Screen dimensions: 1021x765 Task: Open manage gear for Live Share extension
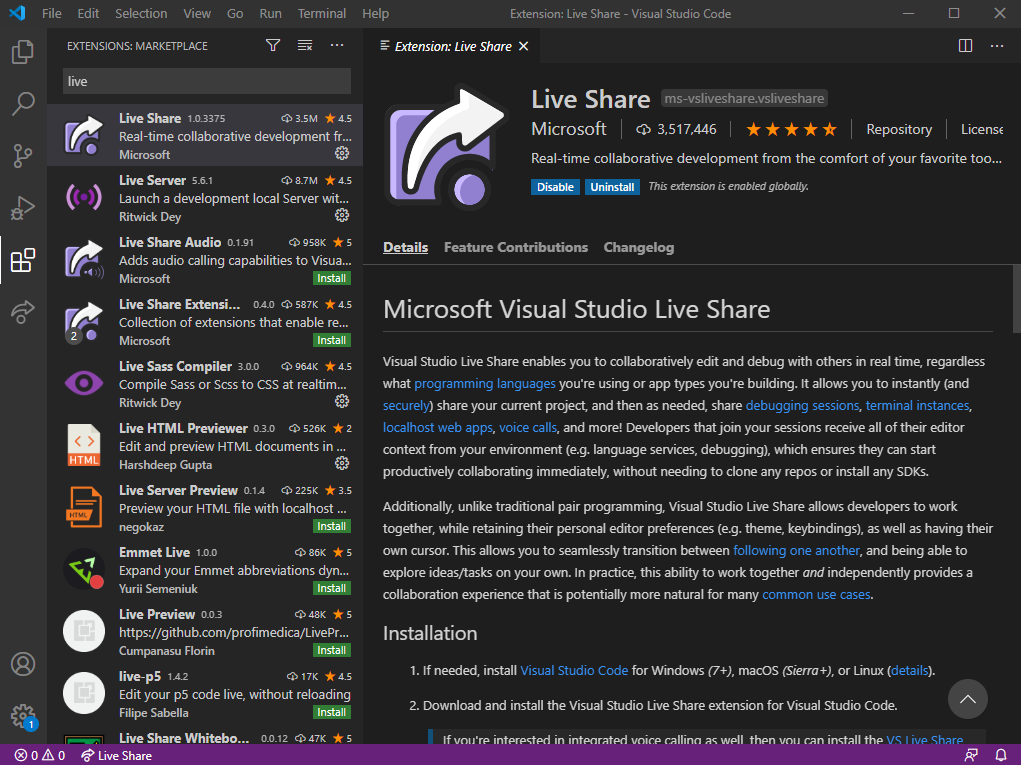(342, 153)
